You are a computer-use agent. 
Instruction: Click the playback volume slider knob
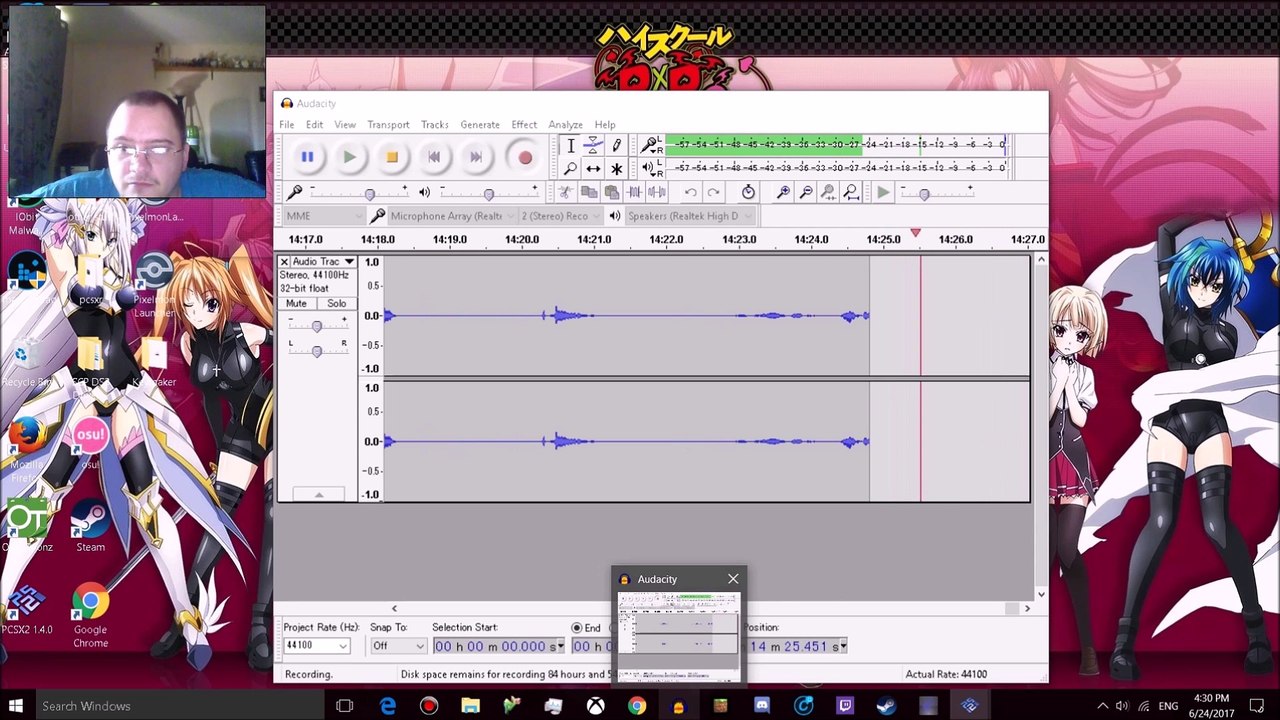488,194
